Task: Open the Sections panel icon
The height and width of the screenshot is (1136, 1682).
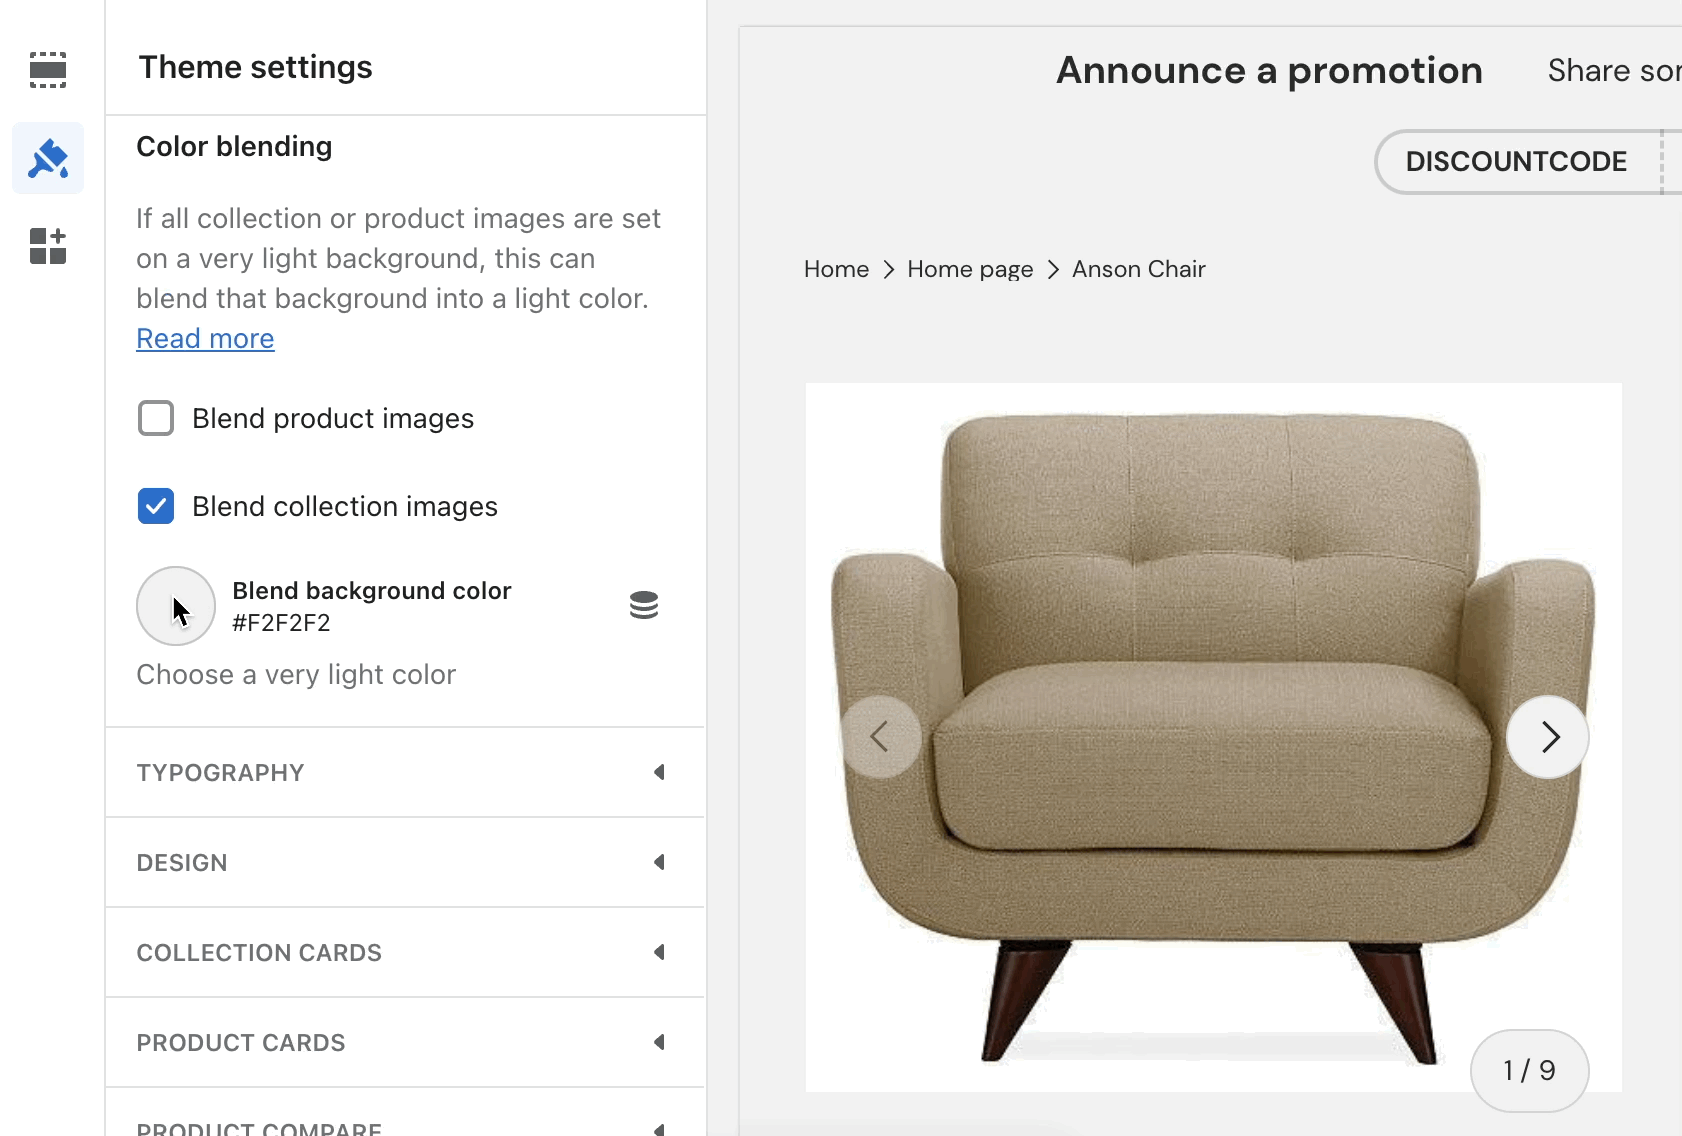Action: [x=48, y=70]
